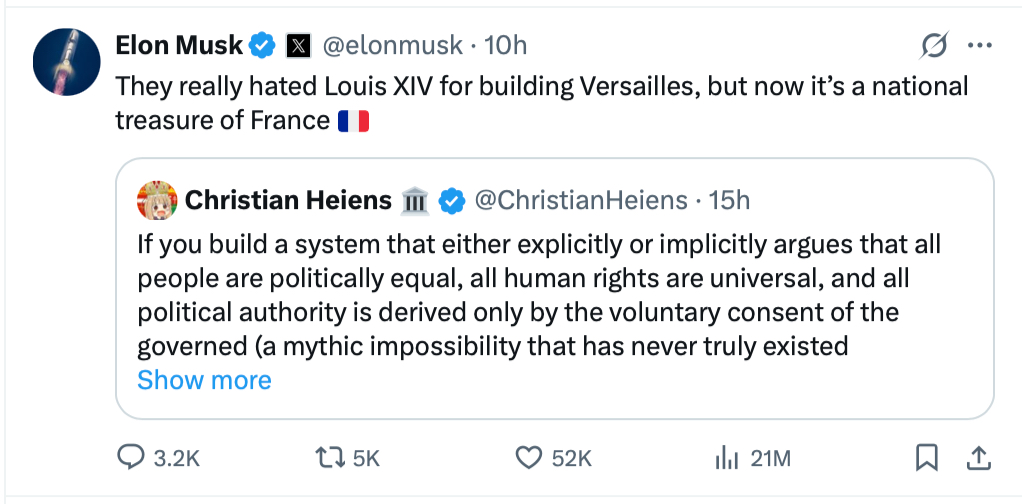
Task: Open the quoted tweet body text
Action: click(540, 296)
